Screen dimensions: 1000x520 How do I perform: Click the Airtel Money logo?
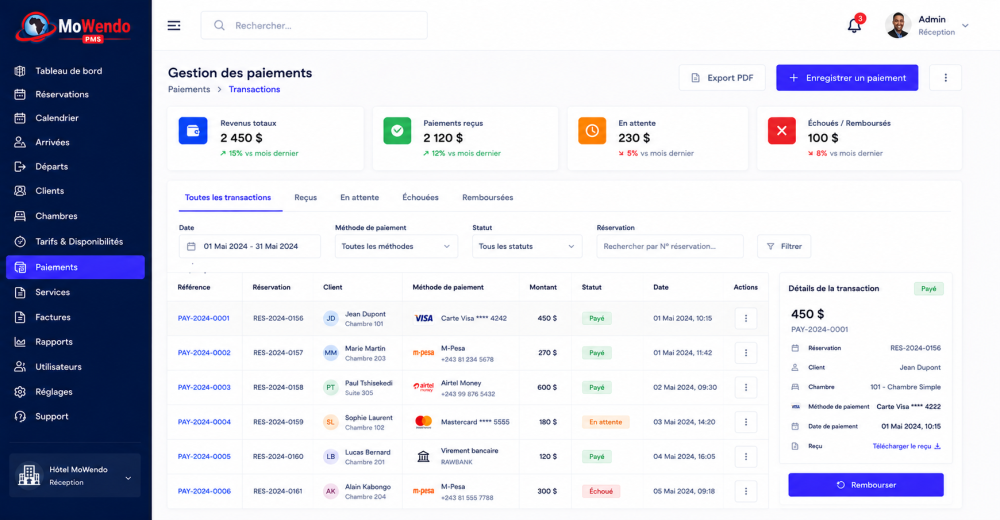[x=423, y=387]
